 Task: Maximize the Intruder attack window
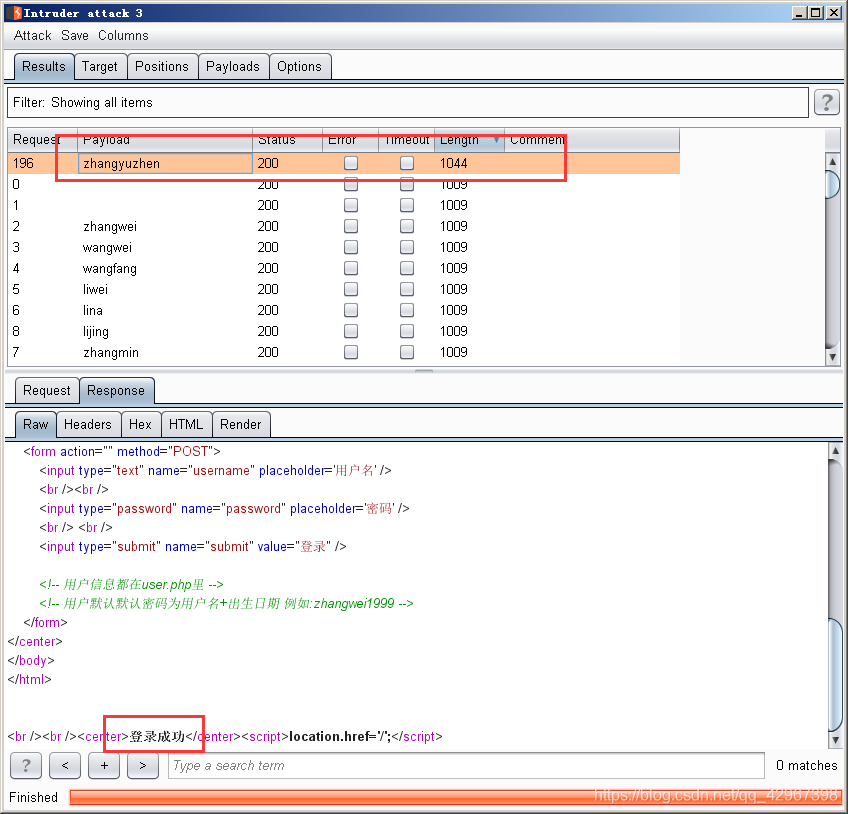(x=816, y=12)
